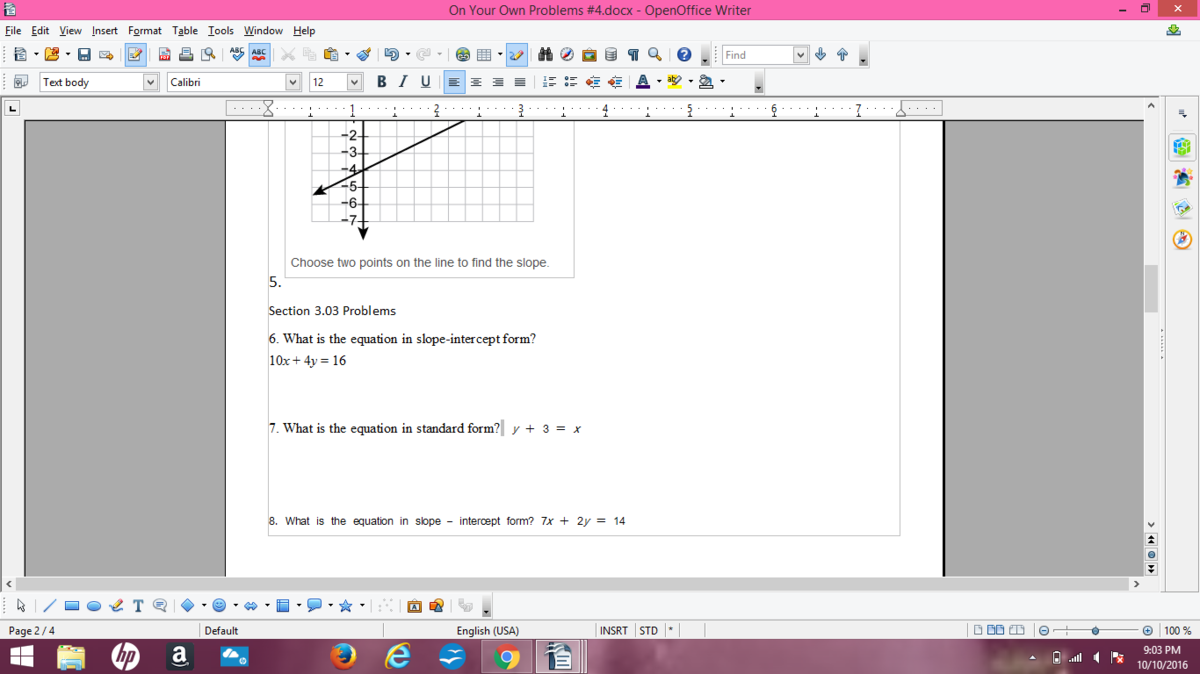Toggle bulleted list

point(571,82)
